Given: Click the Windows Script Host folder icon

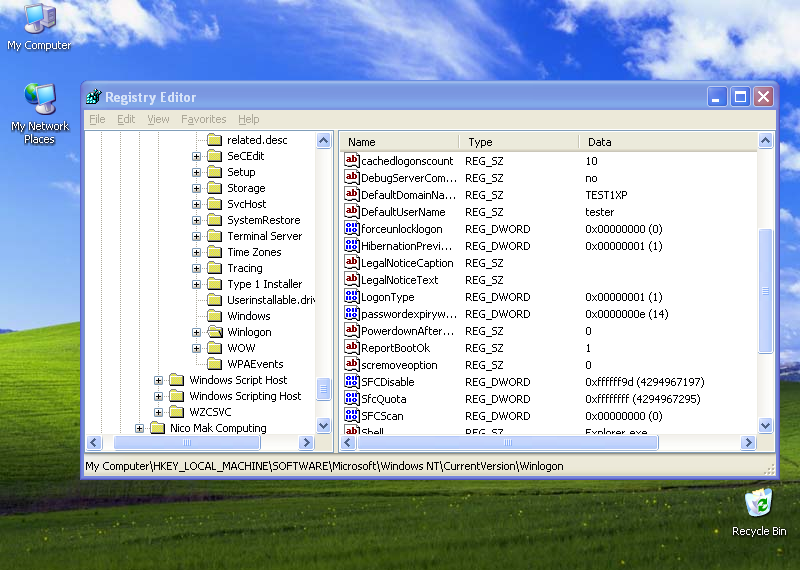Looking at the screenshot, I should click(x=177, y=380).
